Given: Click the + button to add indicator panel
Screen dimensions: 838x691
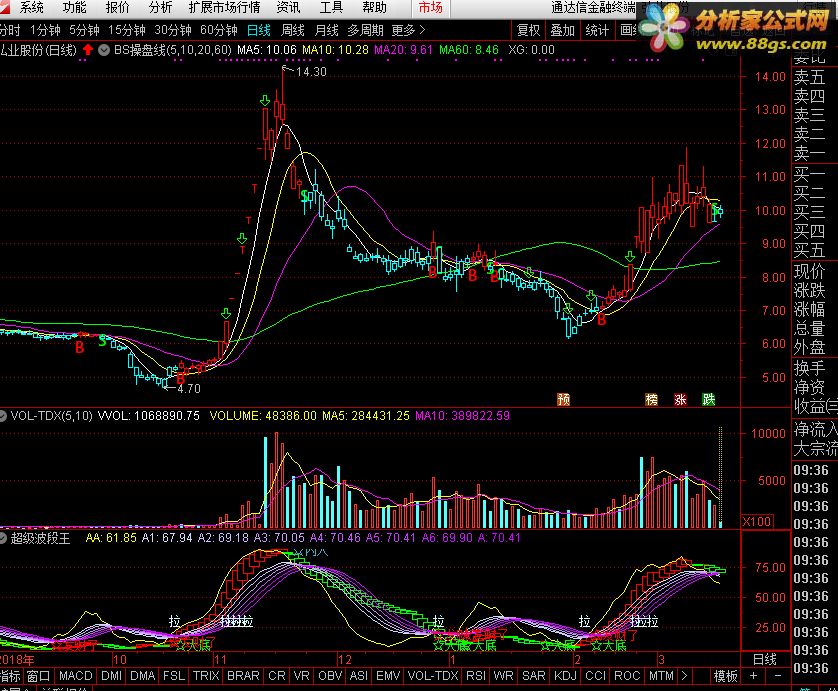Looking at the screenshot, I should (x=754, y=676).
